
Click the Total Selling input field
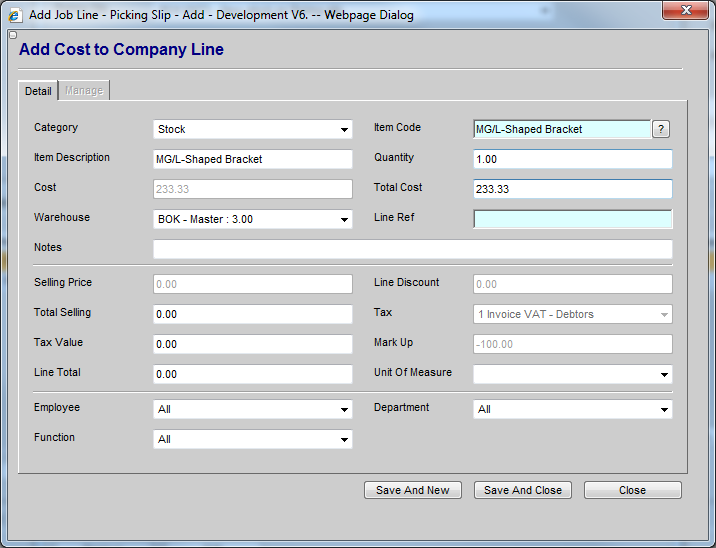(253, 314)
